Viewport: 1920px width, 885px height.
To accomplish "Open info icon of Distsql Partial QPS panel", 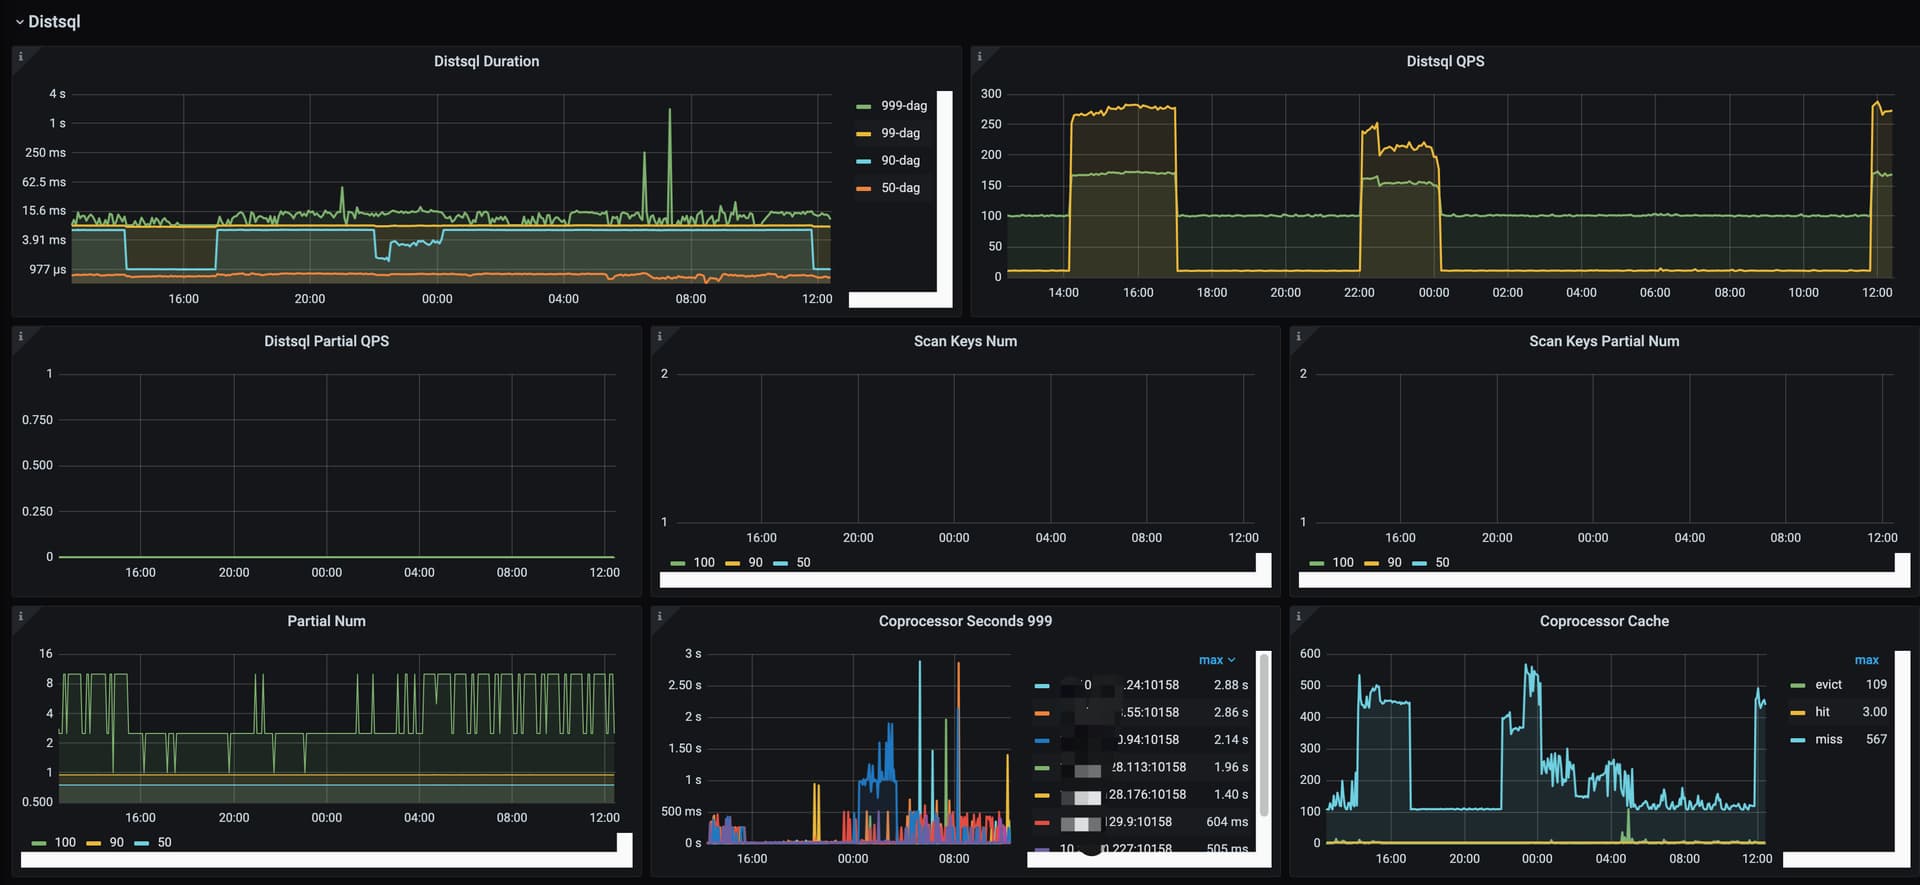I will pos(20,337).
